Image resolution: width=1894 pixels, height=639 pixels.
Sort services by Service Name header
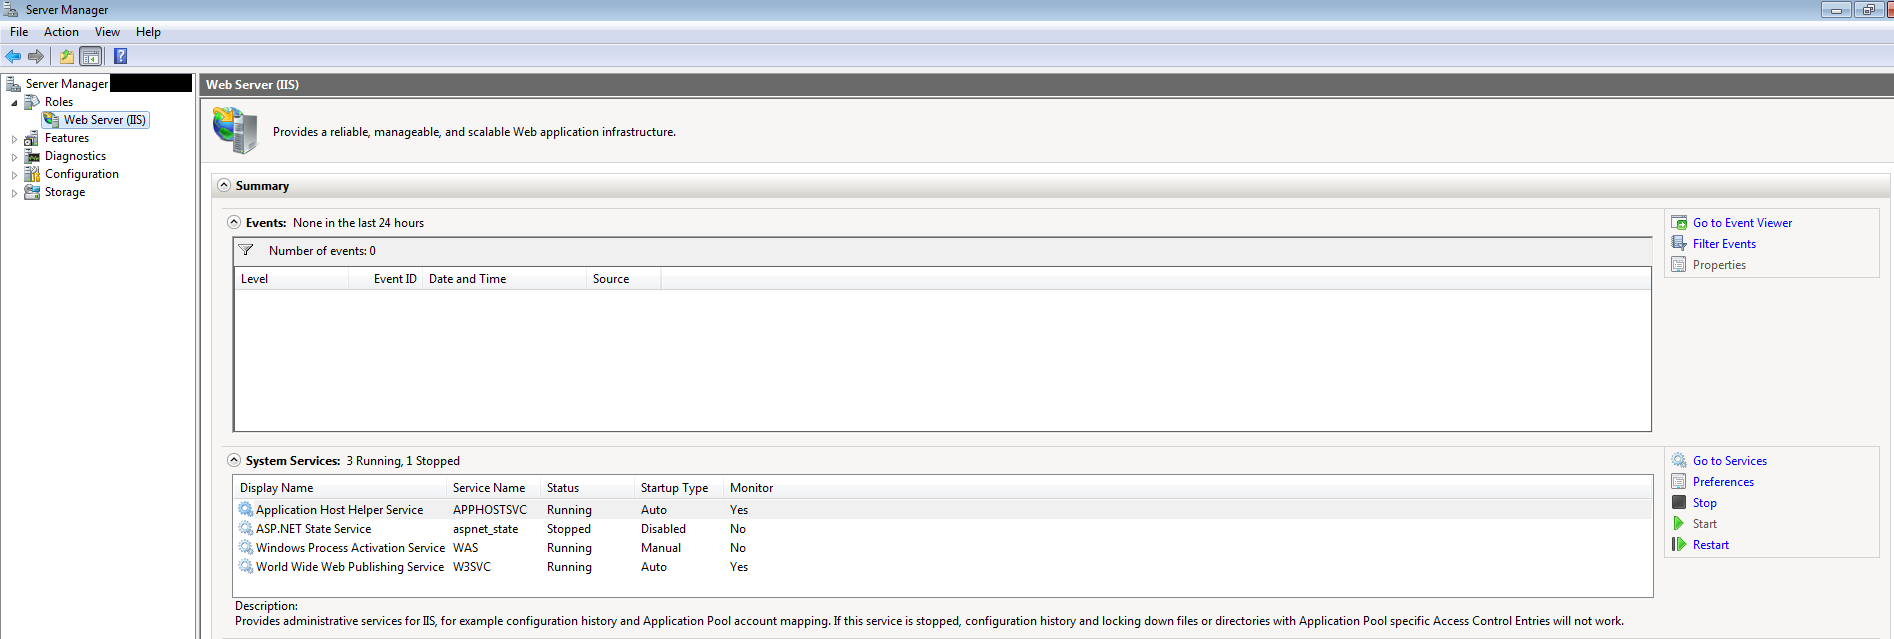click(494, 488)
